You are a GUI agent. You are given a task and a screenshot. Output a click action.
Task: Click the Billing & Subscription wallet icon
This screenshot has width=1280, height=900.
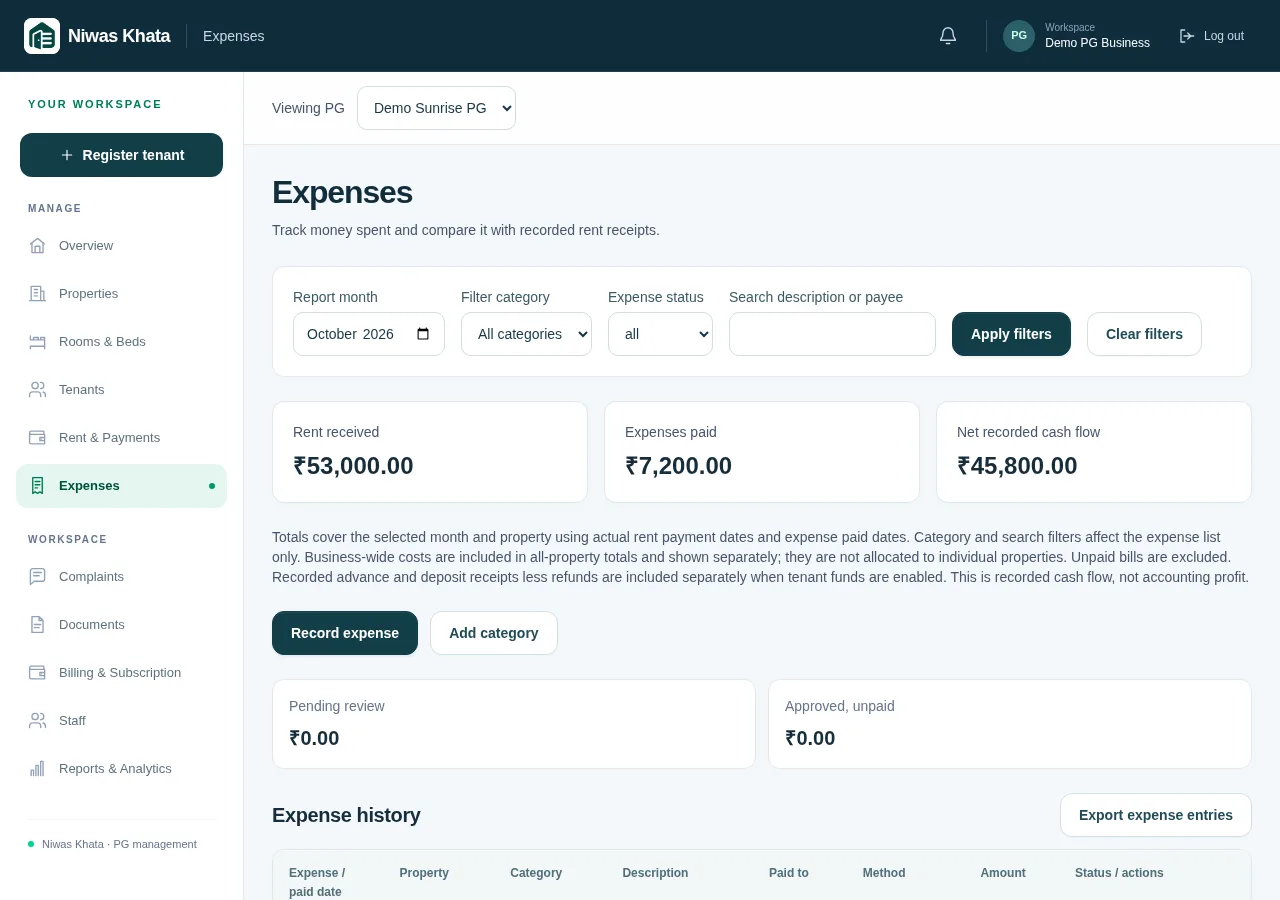37,672
